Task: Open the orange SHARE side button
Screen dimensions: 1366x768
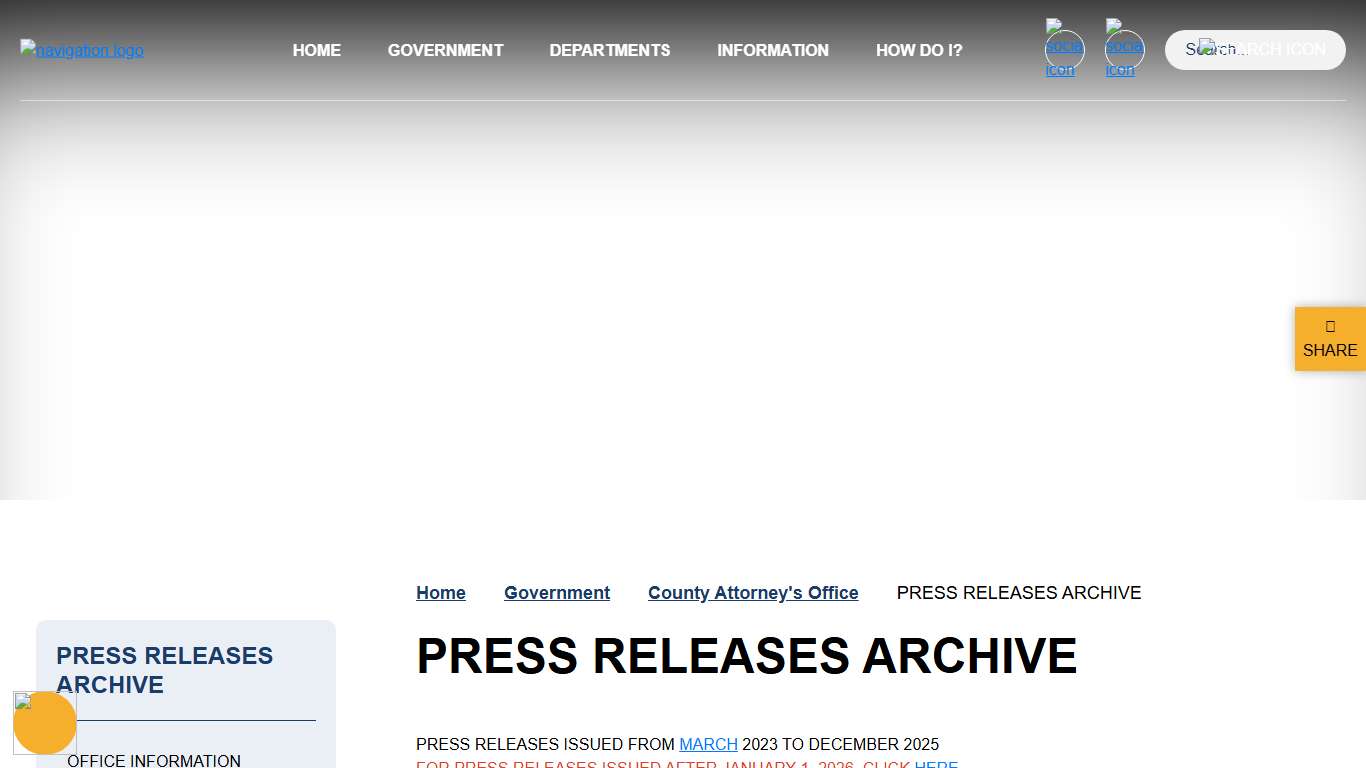Action: (1329, 339)
